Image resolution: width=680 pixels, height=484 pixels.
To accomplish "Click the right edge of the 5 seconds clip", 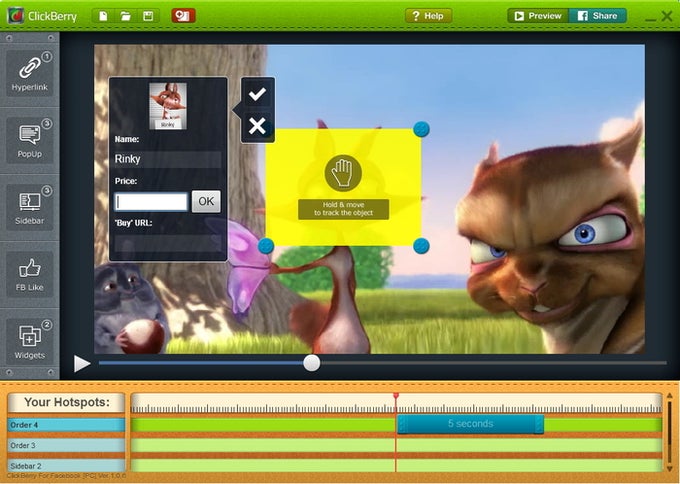I will coord(539,424).
